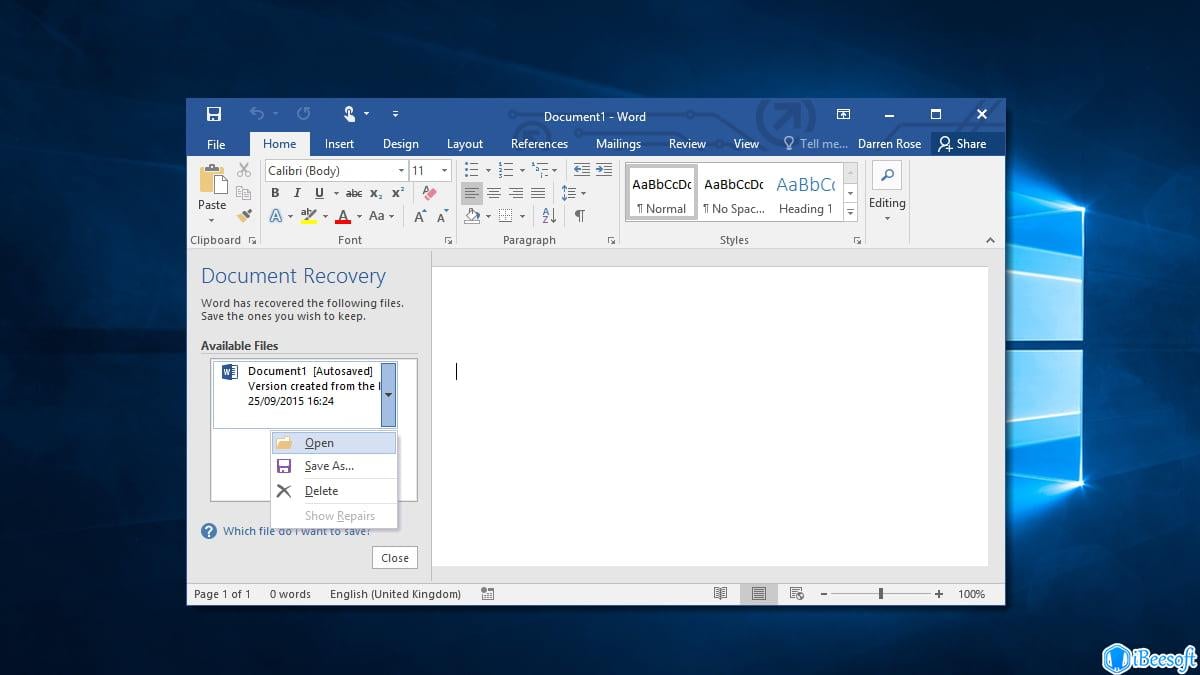Toggle Bold formatting
Screen dimensions: 1200x675
coord(275,193)
